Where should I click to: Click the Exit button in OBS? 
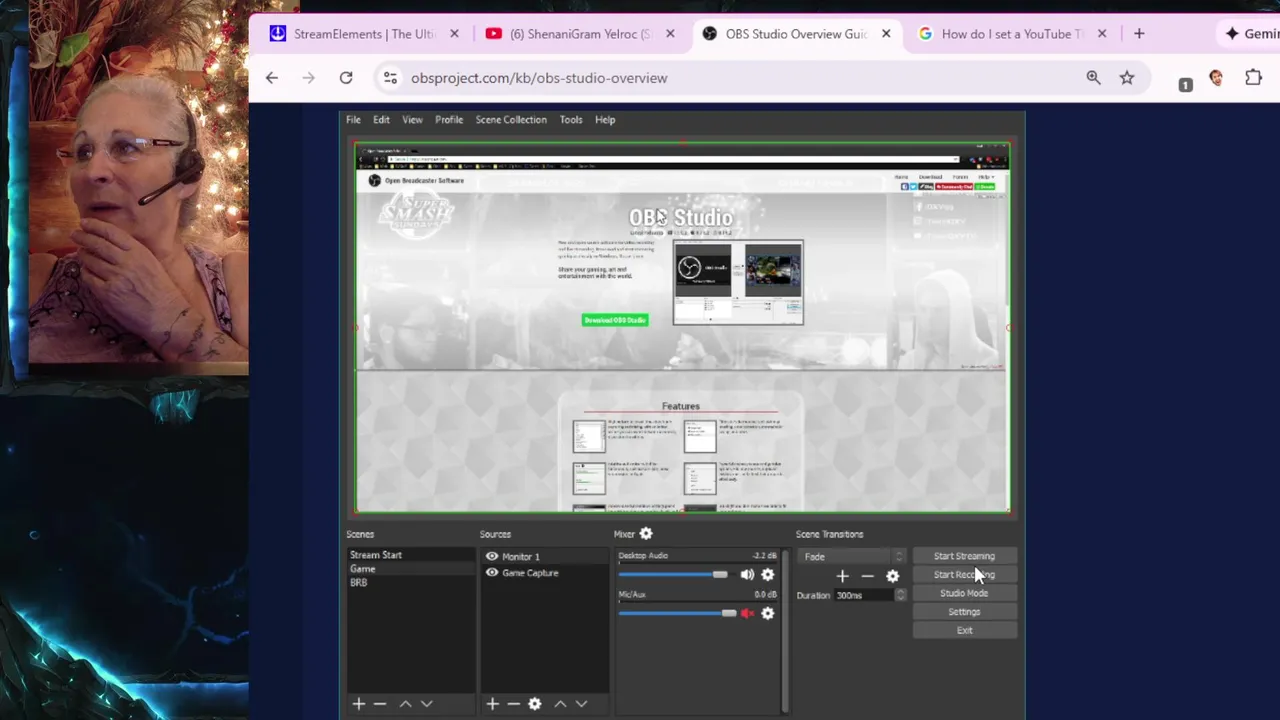(x=964, y=631)
